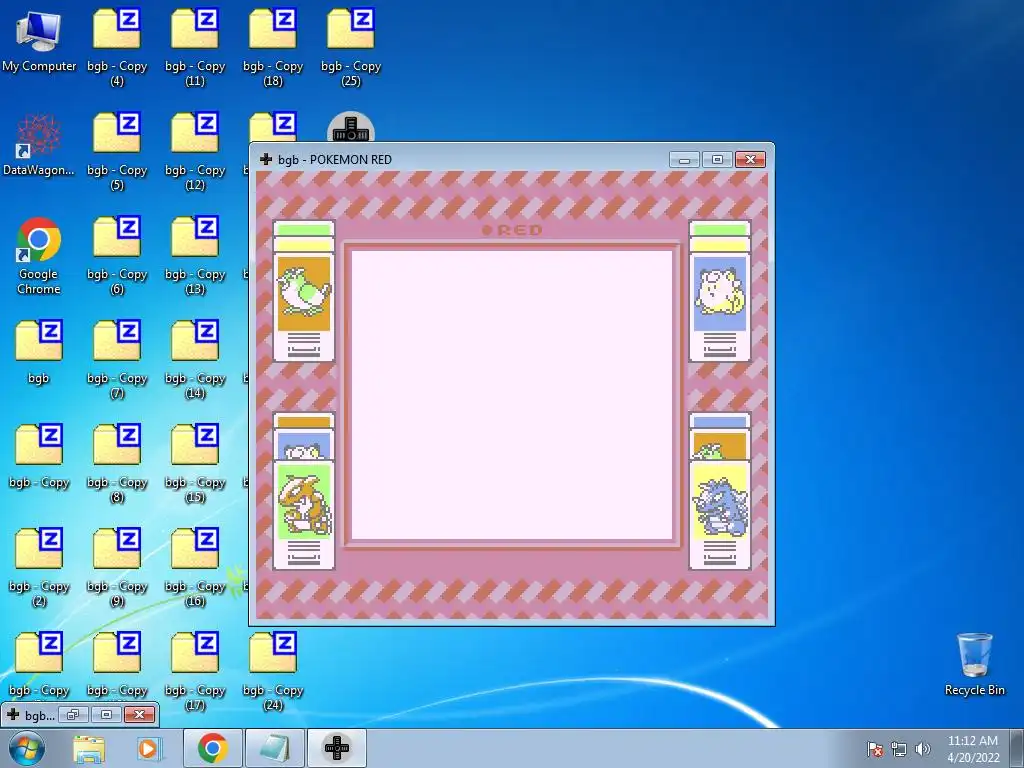This screenshot has height=768, width=1024.
Task: Select the My Computer desktop icon
Action: coord(39,40)
